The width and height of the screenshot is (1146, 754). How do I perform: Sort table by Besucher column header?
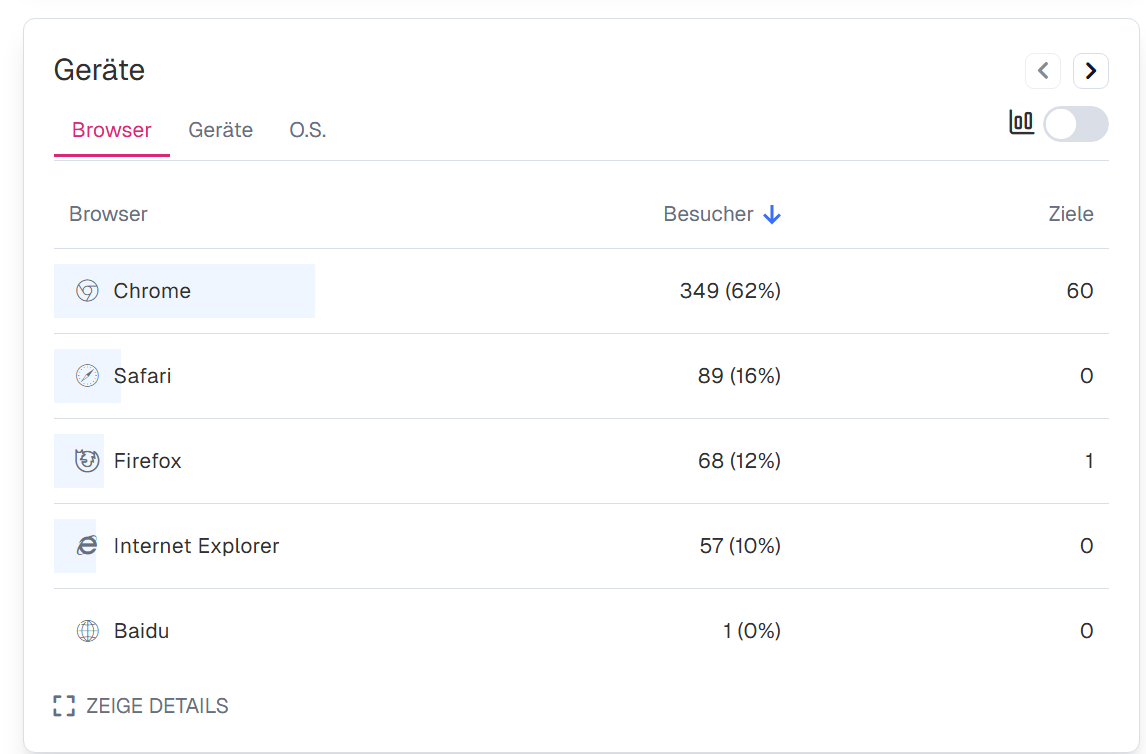(708, 214)
